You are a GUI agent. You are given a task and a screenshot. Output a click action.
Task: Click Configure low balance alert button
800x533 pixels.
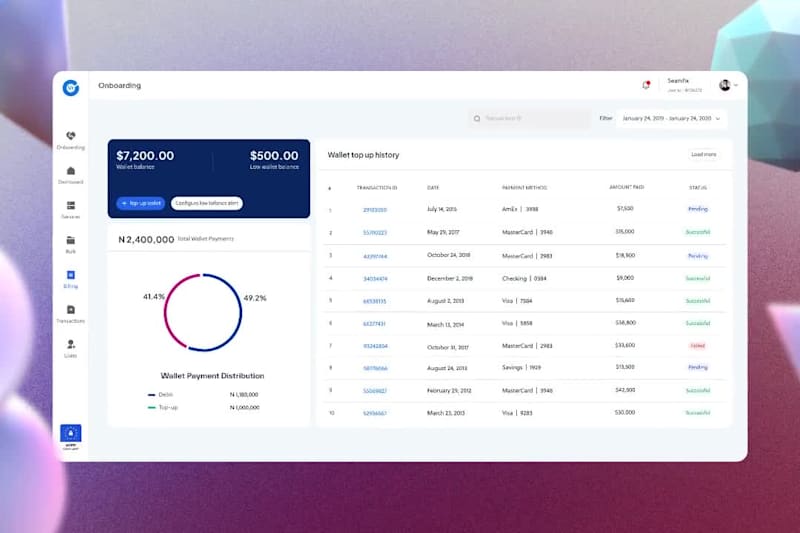tap(207, 203)
